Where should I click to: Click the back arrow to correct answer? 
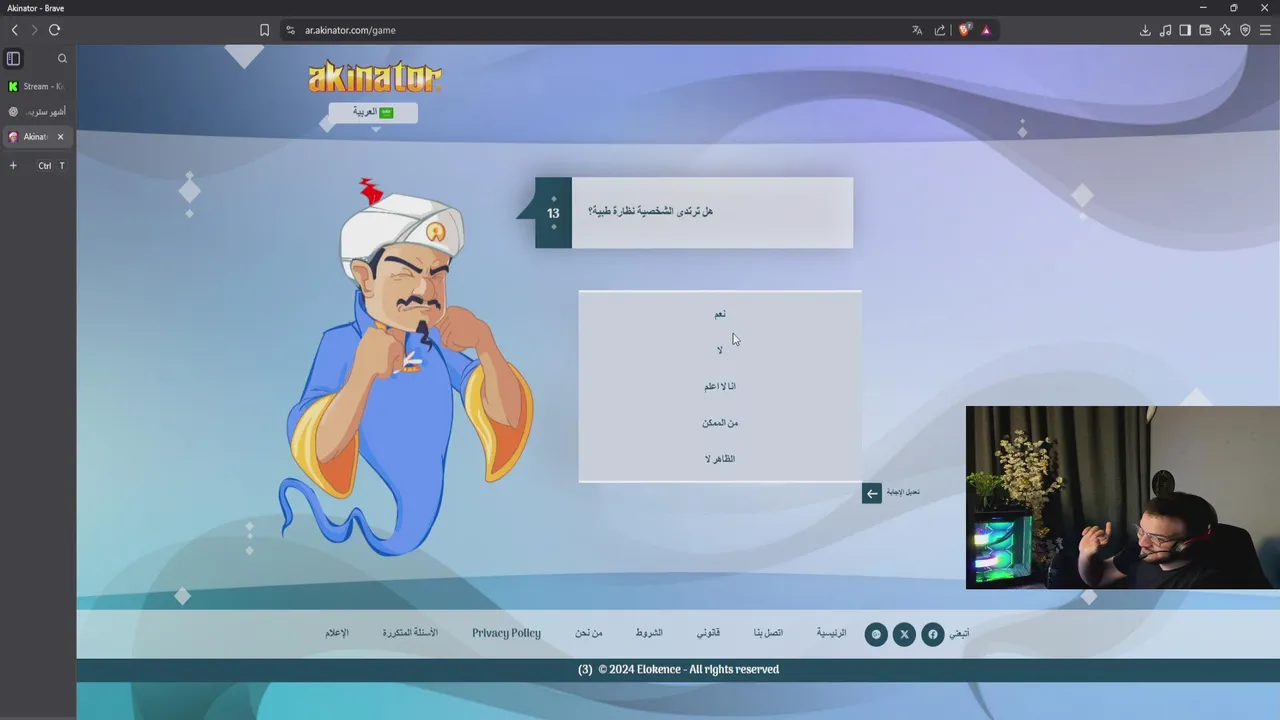872,493
